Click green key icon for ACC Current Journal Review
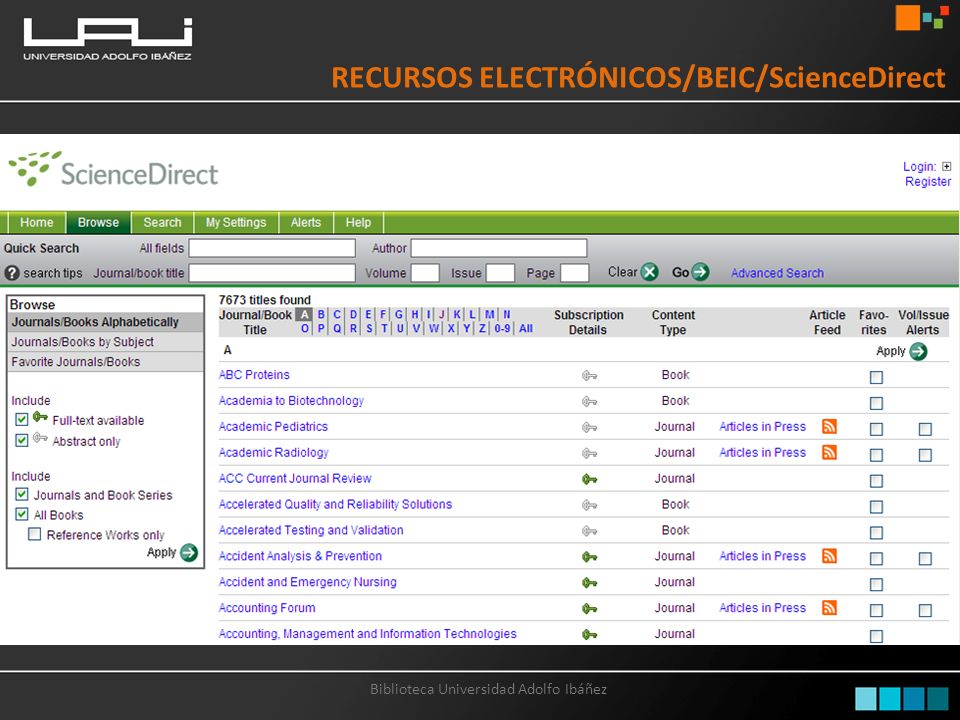This screenshot has width=960, height=720. click(x=590, y=479)
